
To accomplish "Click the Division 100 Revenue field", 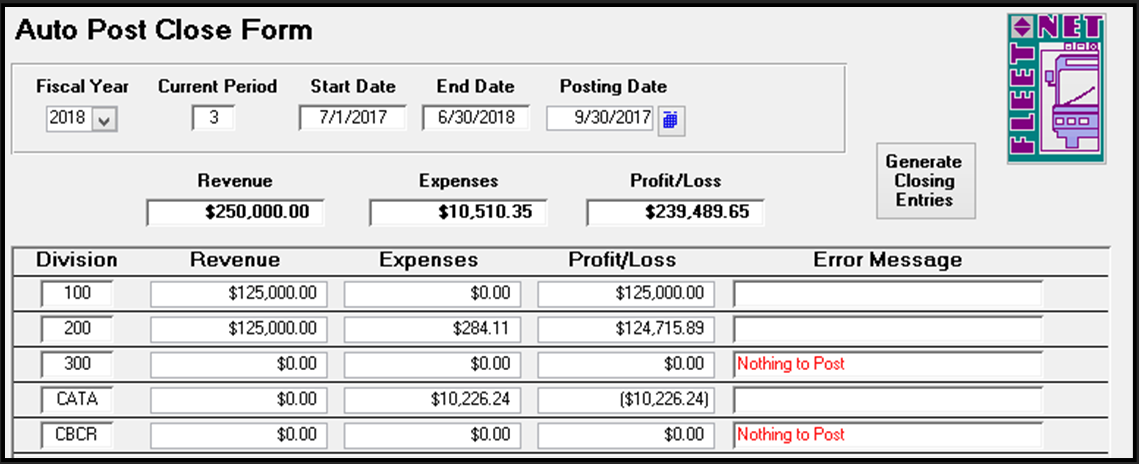I will point(239,293).
